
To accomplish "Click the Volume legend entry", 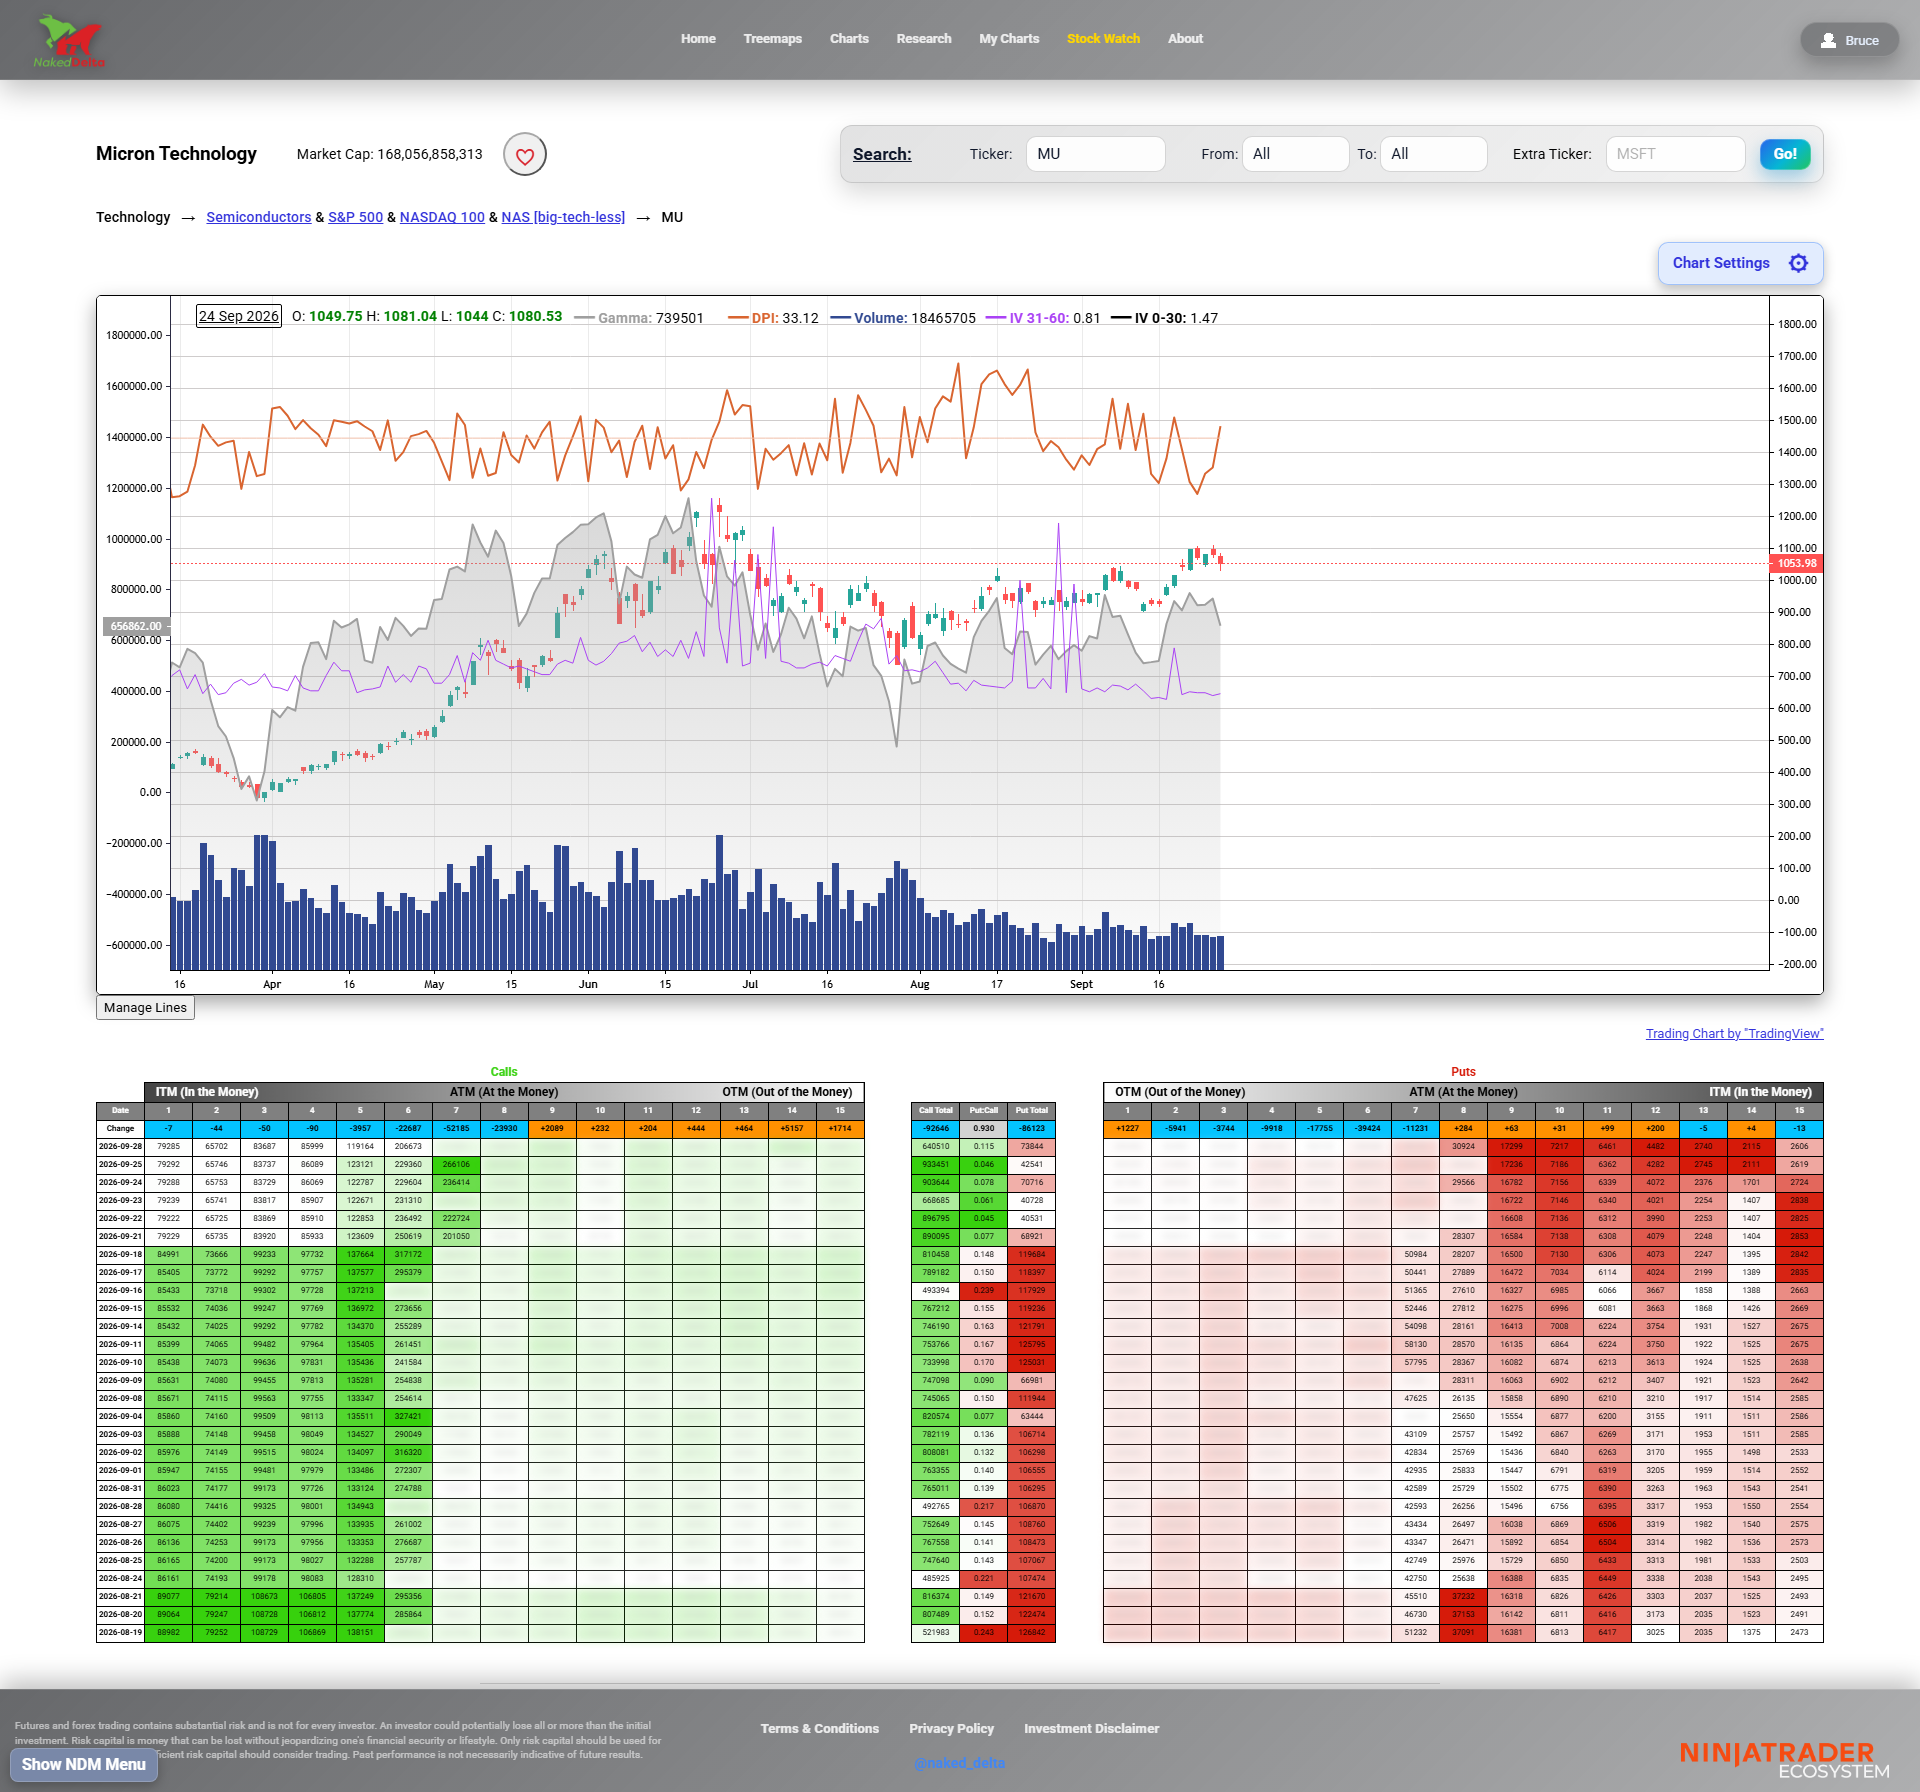I will pyautogui.click(x=903, y=318).
